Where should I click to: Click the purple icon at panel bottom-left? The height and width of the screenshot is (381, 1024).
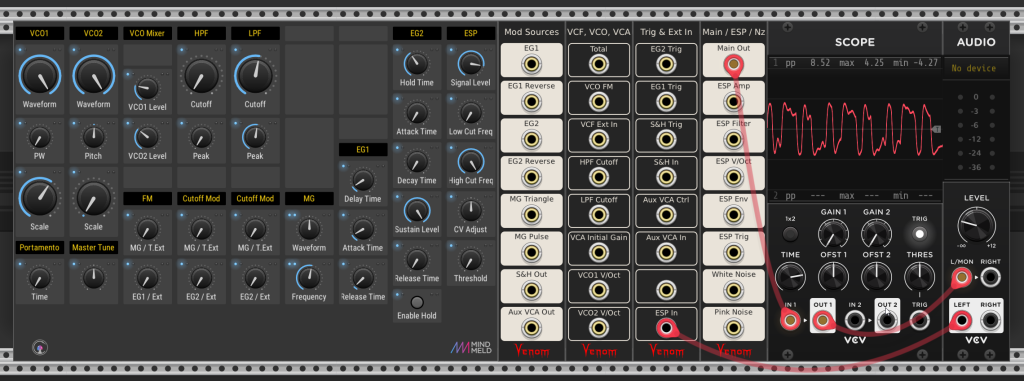[x=40, y=348]
